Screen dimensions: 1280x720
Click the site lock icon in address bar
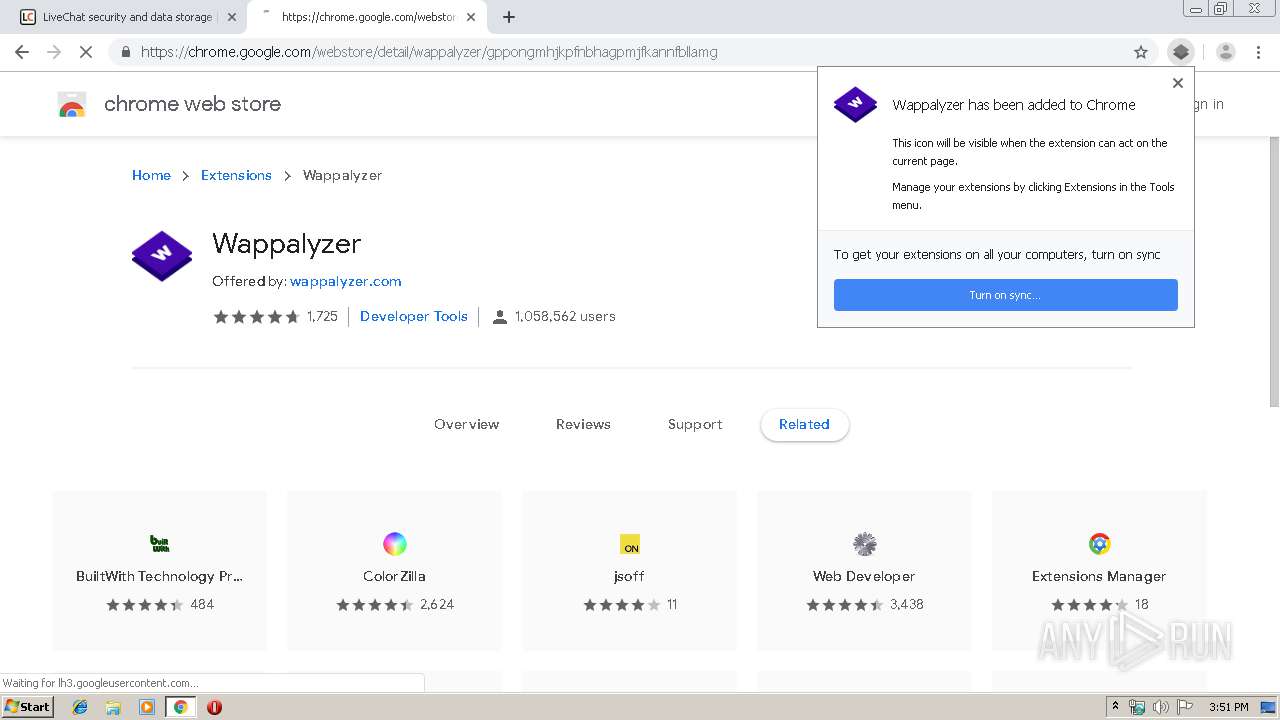pyautogui.click(x=126, y=52)
